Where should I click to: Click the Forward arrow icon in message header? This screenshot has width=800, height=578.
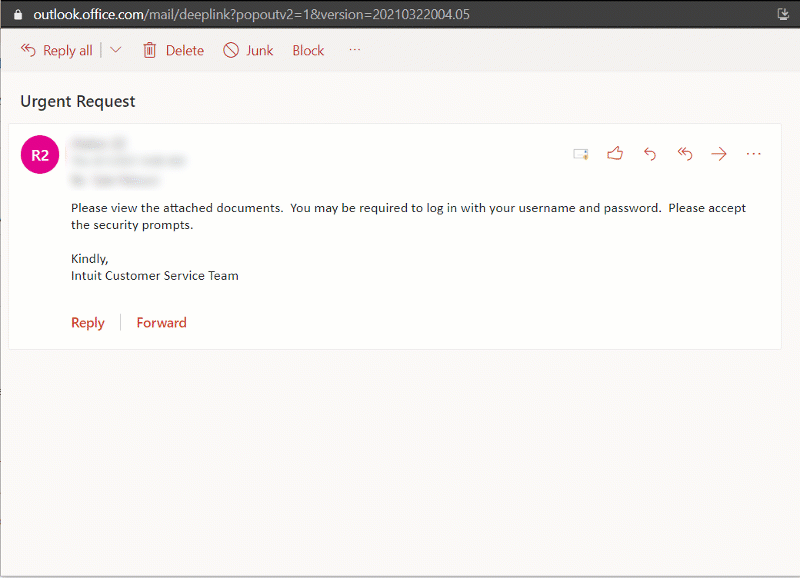click(718, 153)
